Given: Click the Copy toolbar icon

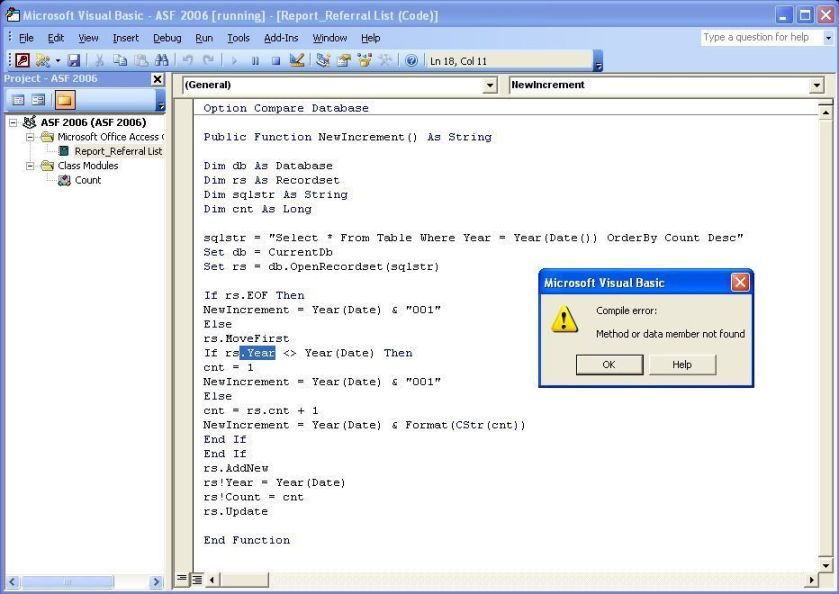Looking at the screenshot, I should (x=120, y=60).
